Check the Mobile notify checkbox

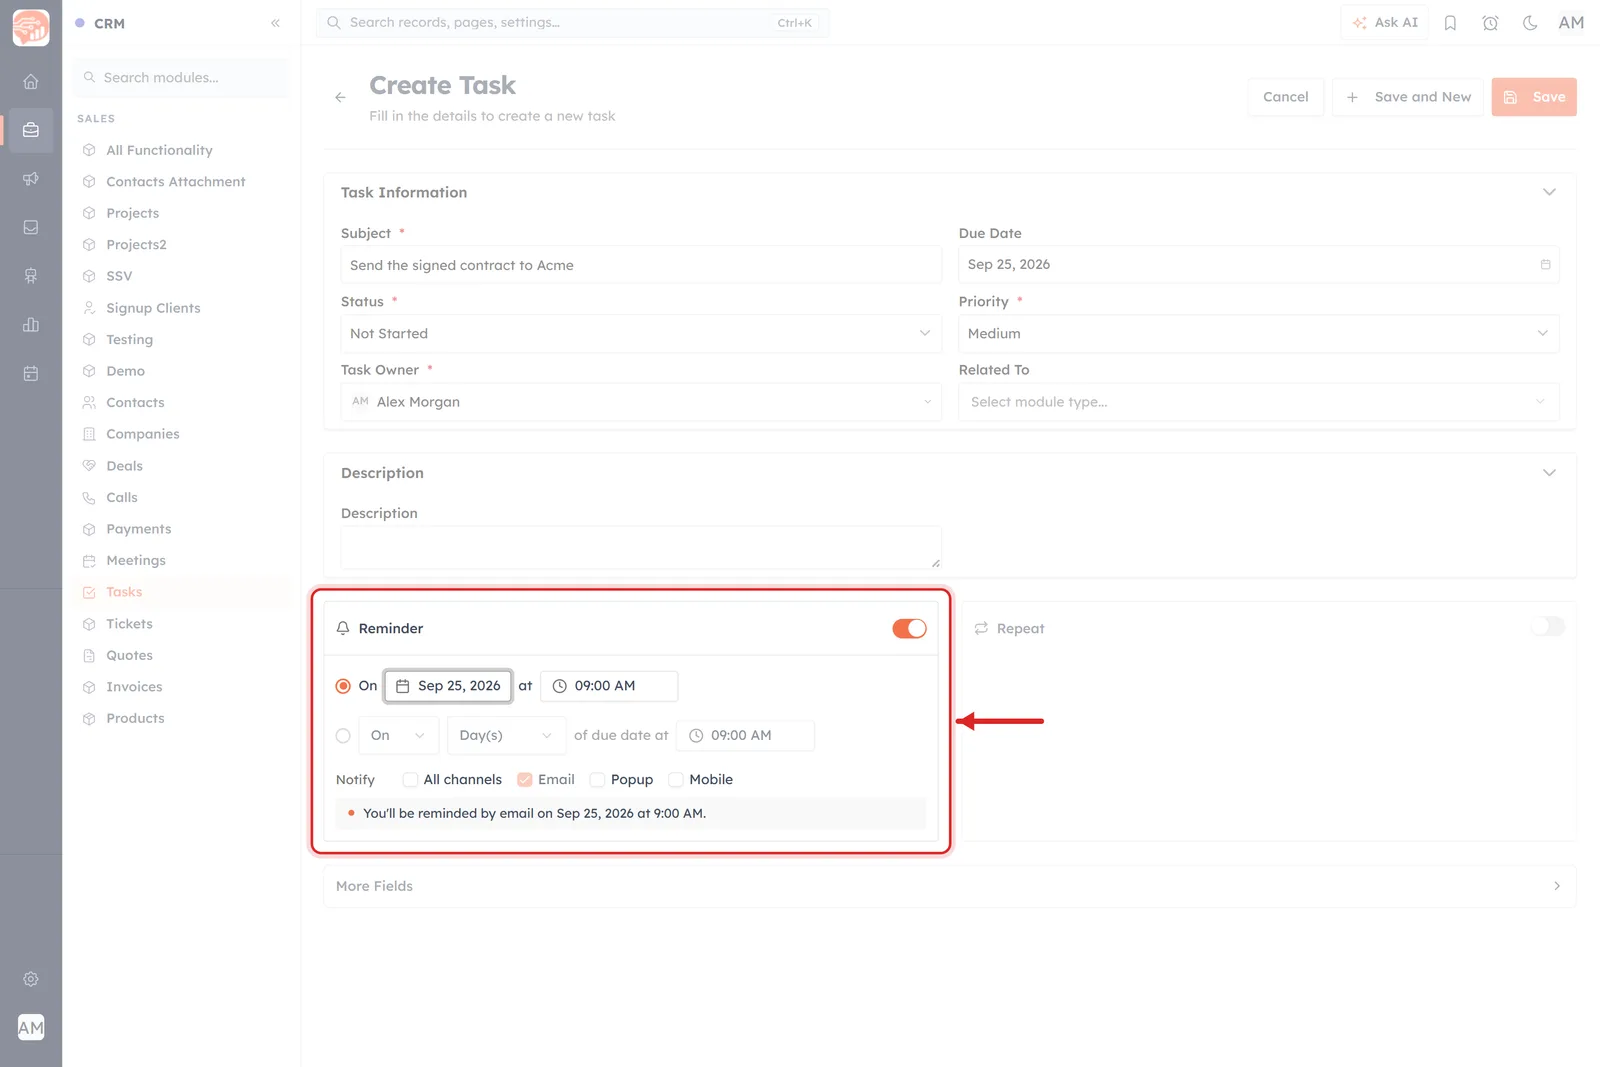675,780
